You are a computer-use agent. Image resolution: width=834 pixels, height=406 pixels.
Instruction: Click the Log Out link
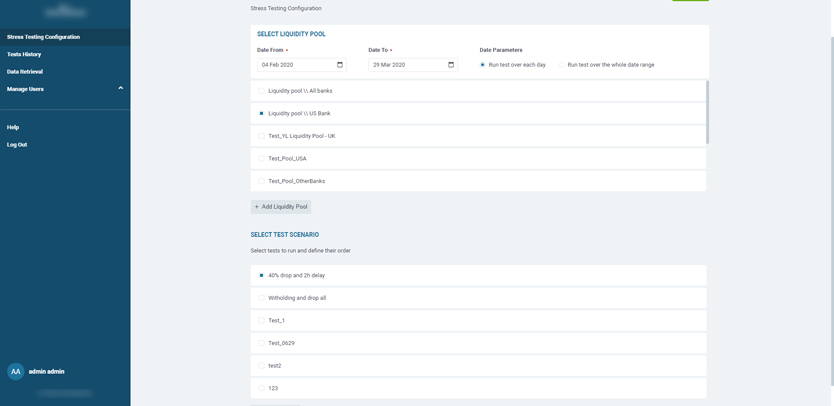pos(17,145)
